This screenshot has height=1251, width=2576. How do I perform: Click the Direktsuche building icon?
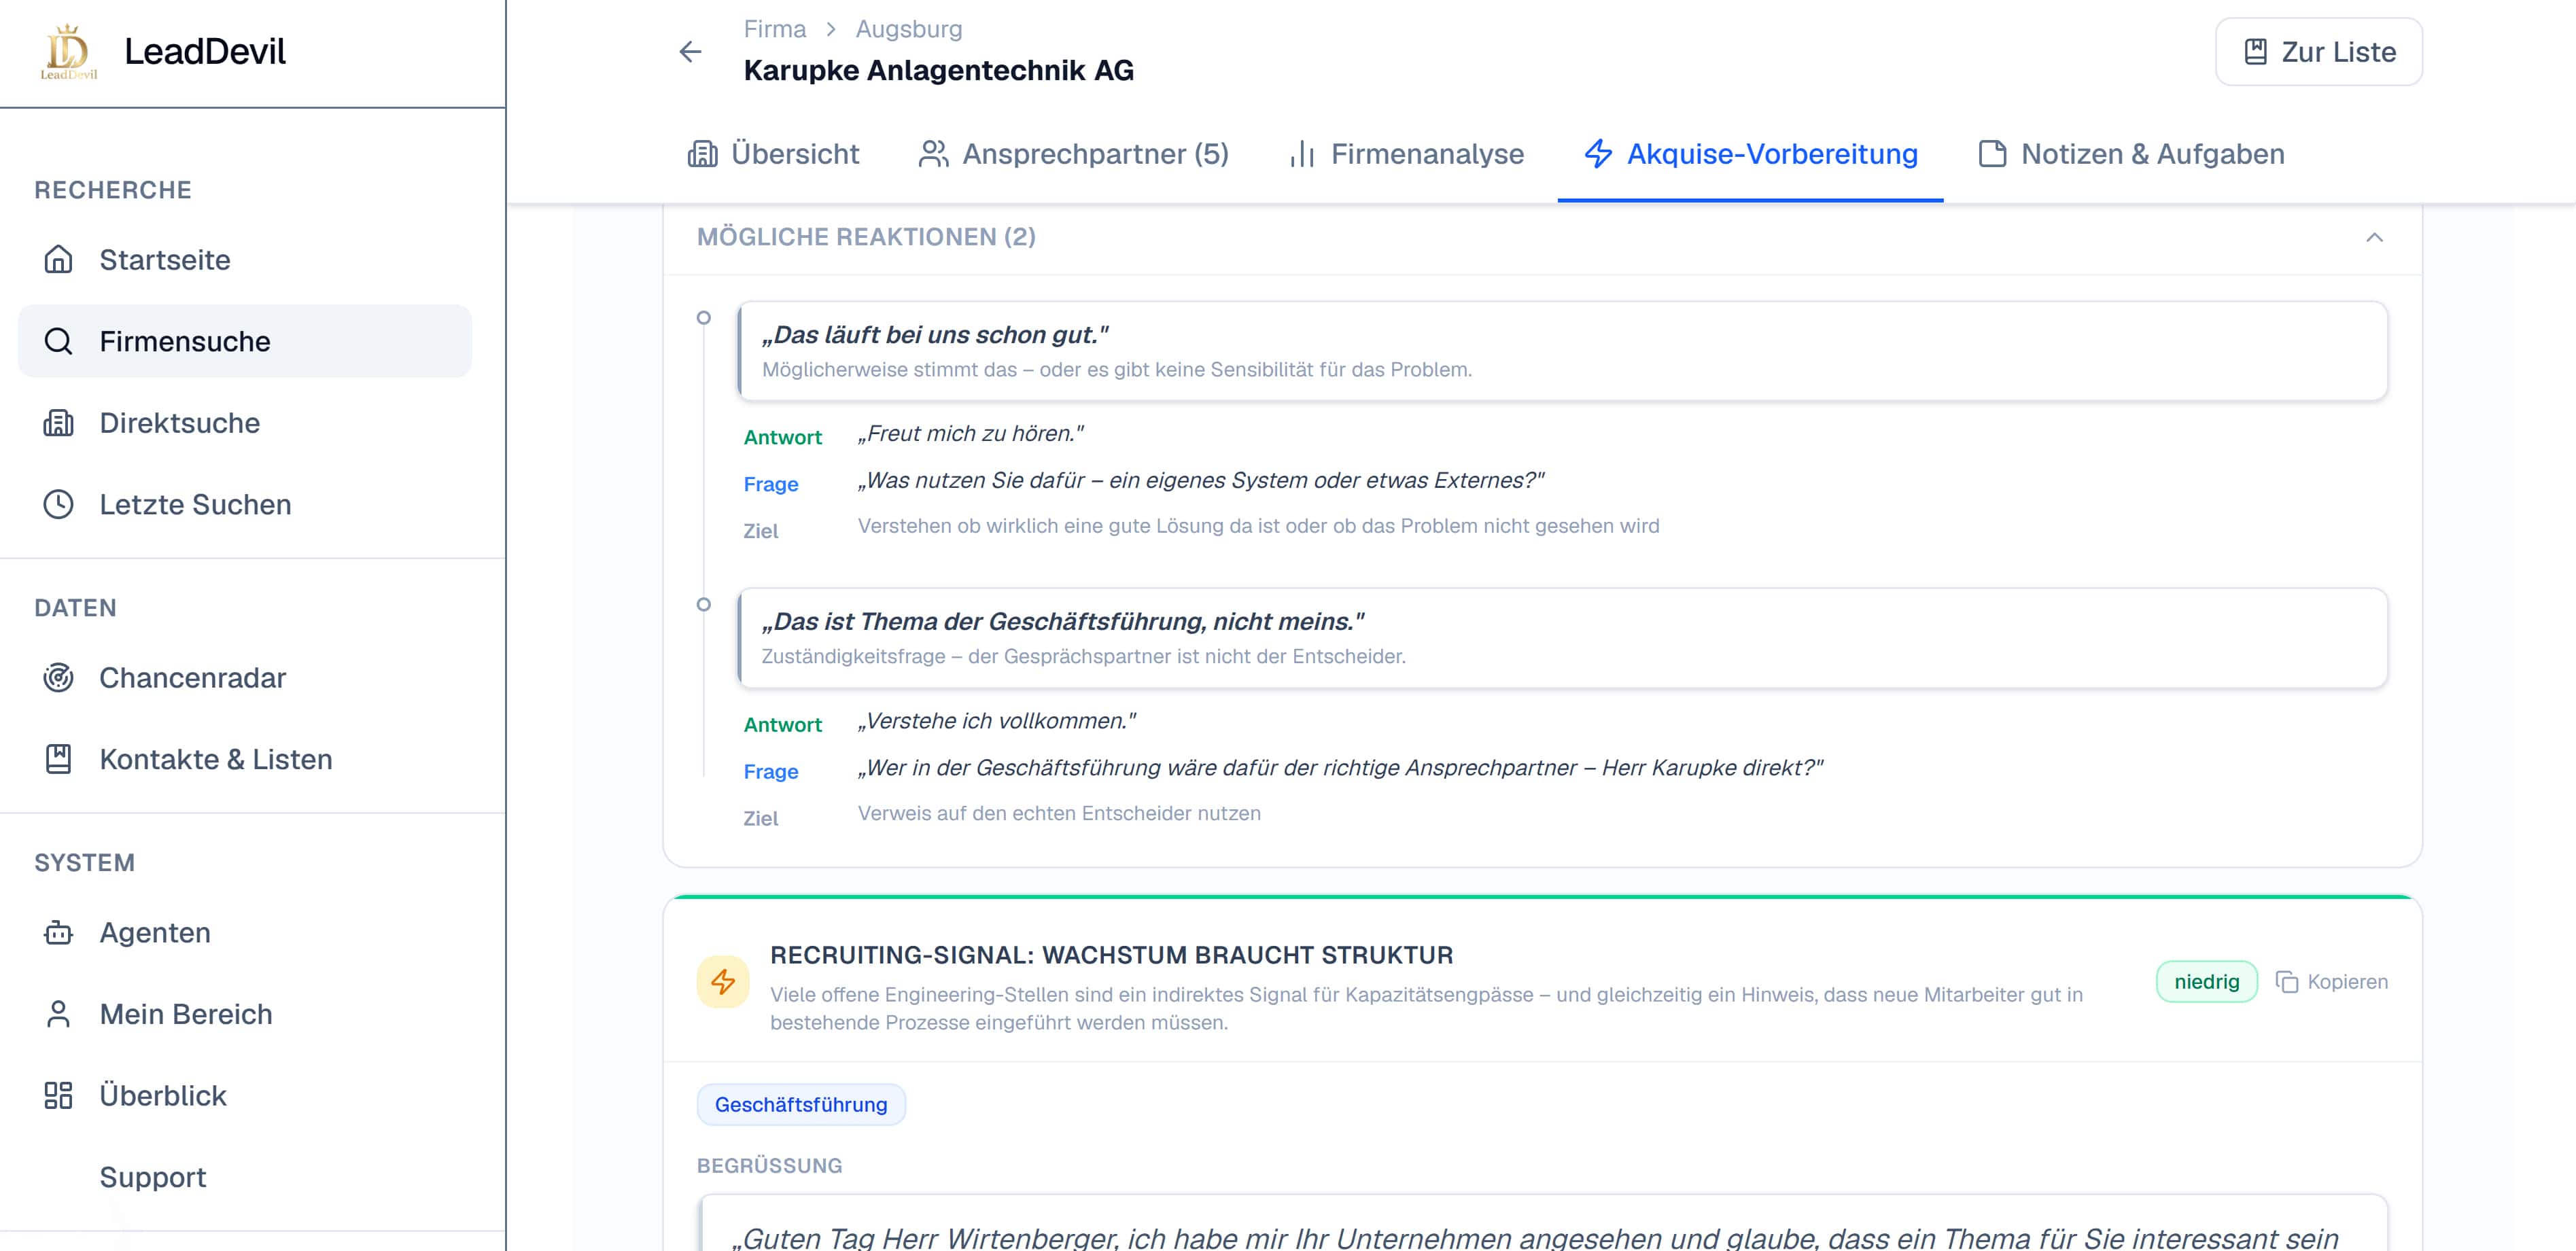coord(58,423)
